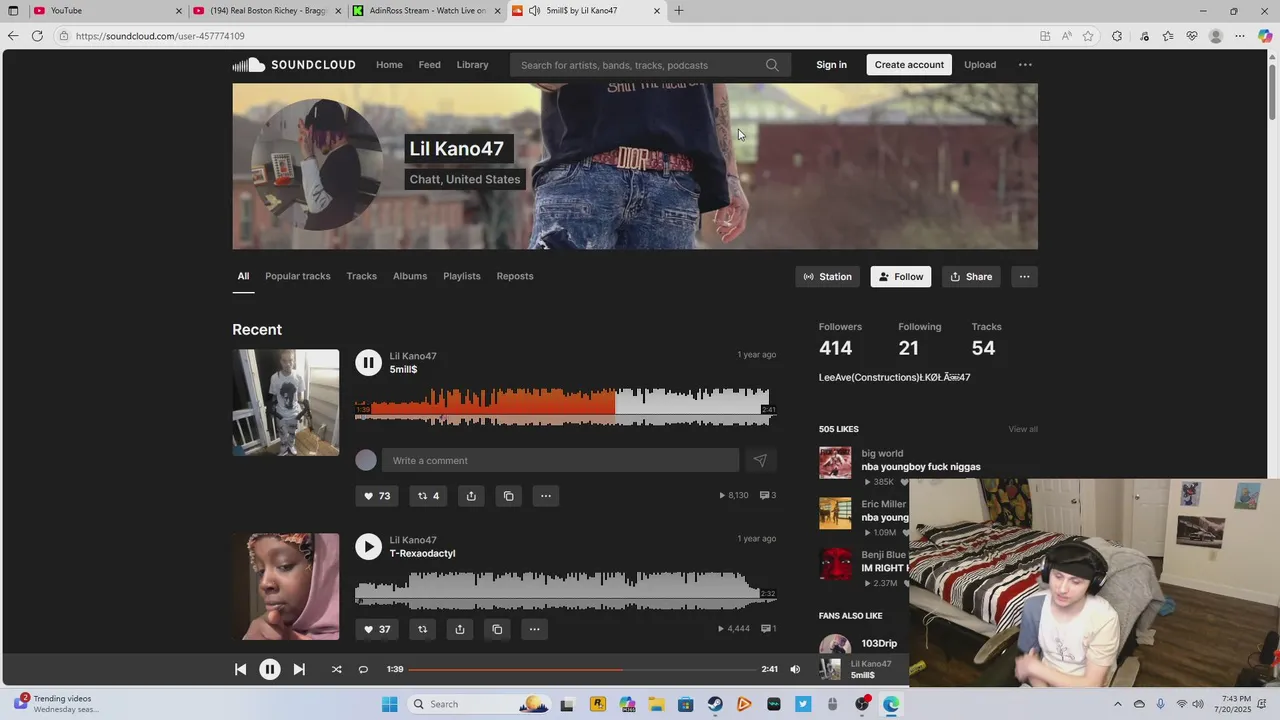Add this page to browser favorites
This screenshot has width=1280, height=720.
click(x=1088, y=36)
